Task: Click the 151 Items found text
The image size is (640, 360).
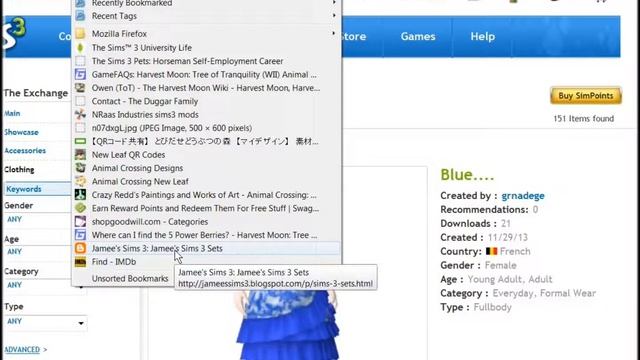Action: click(583, 119)
